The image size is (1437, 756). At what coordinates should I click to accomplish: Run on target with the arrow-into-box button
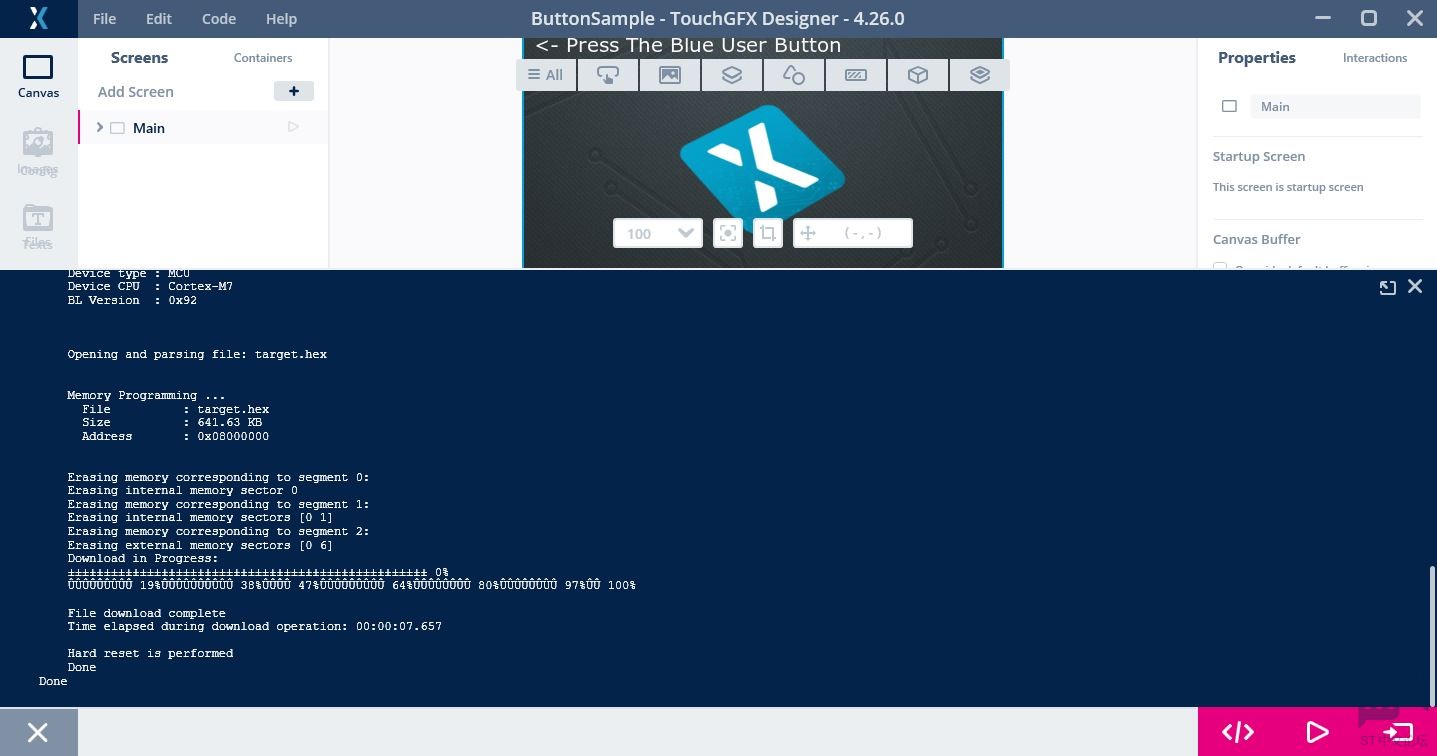pos(1398,732)
